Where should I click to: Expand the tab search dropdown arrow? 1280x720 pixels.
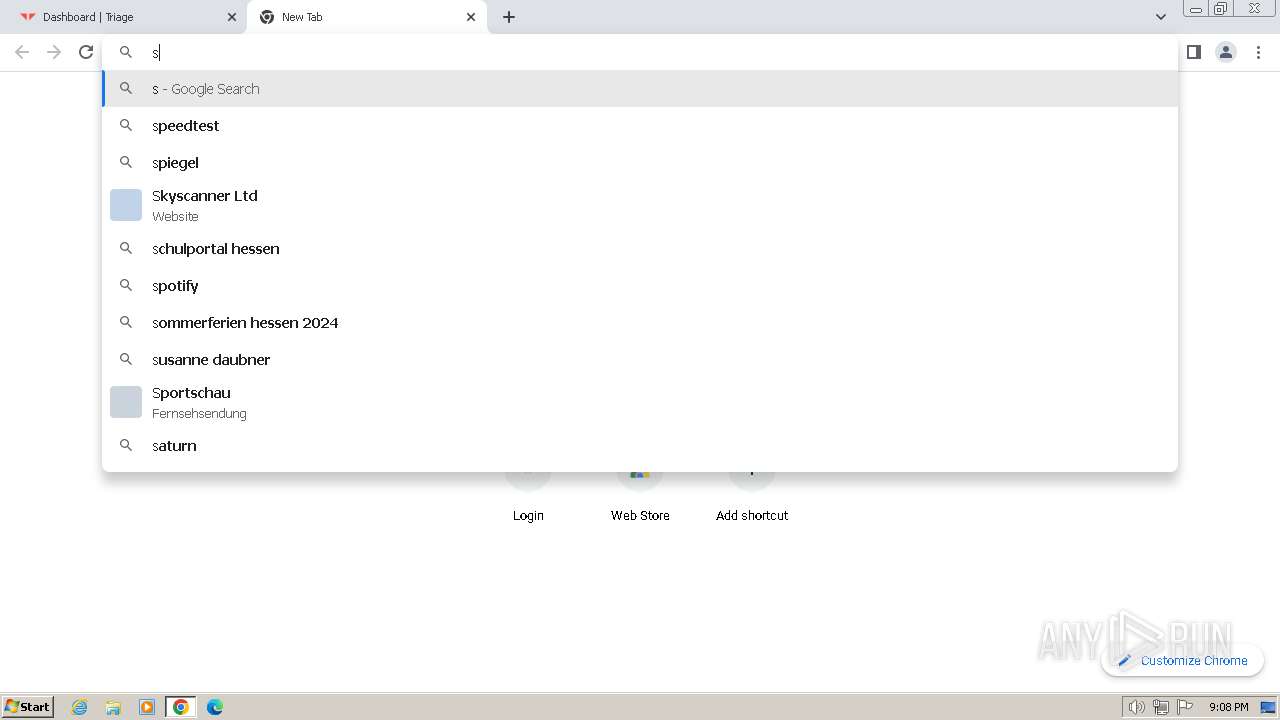1160,17
